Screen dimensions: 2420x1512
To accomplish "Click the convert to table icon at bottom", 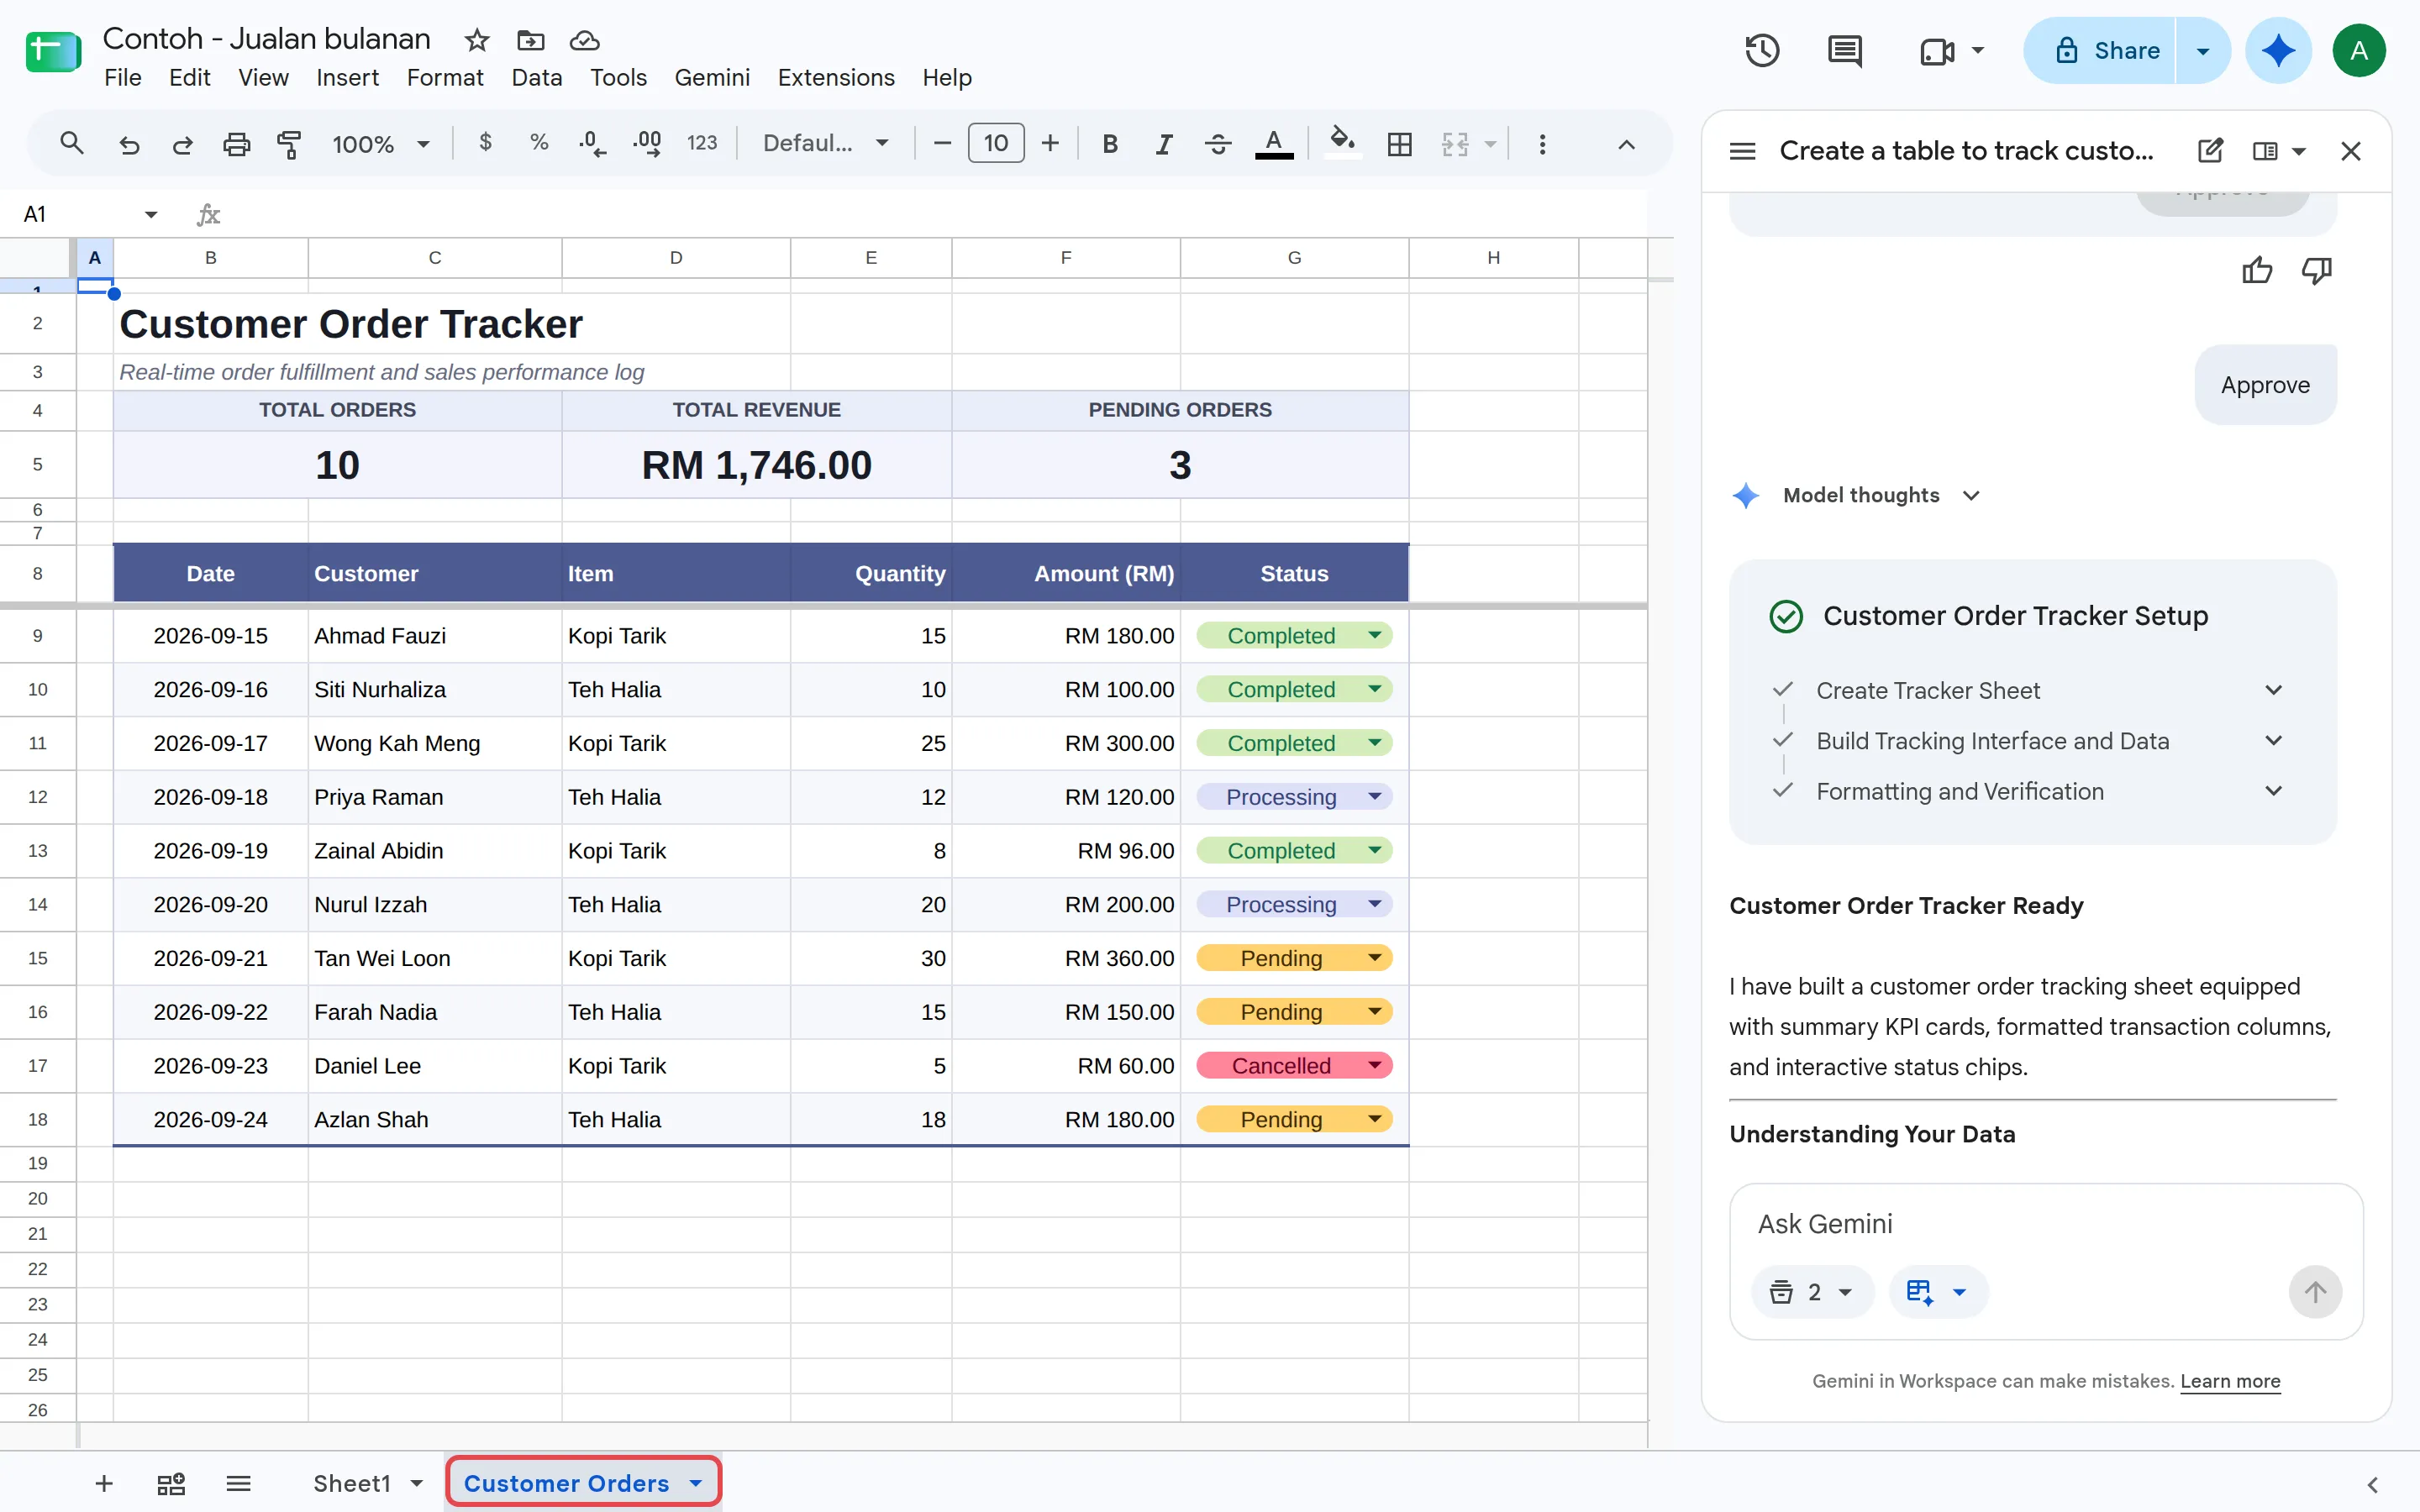I will pos(171,1483).
